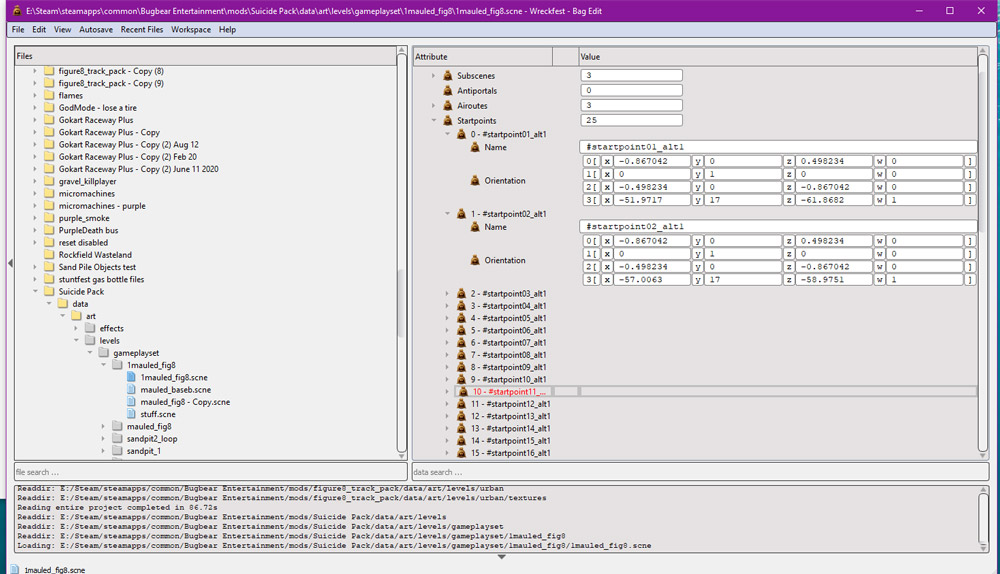
Task: Click the flames folder icon
Action: coord(49,95)
